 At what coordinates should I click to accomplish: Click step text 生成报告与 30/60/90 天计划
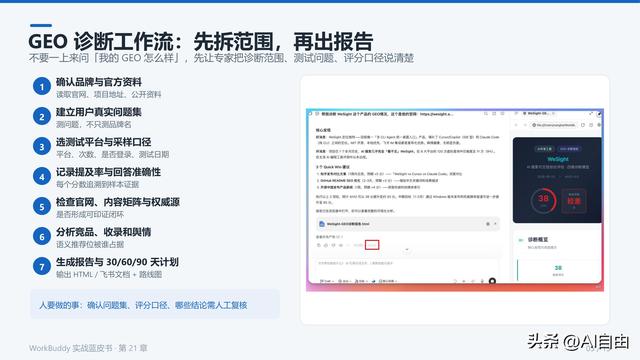tap(117, 262)
